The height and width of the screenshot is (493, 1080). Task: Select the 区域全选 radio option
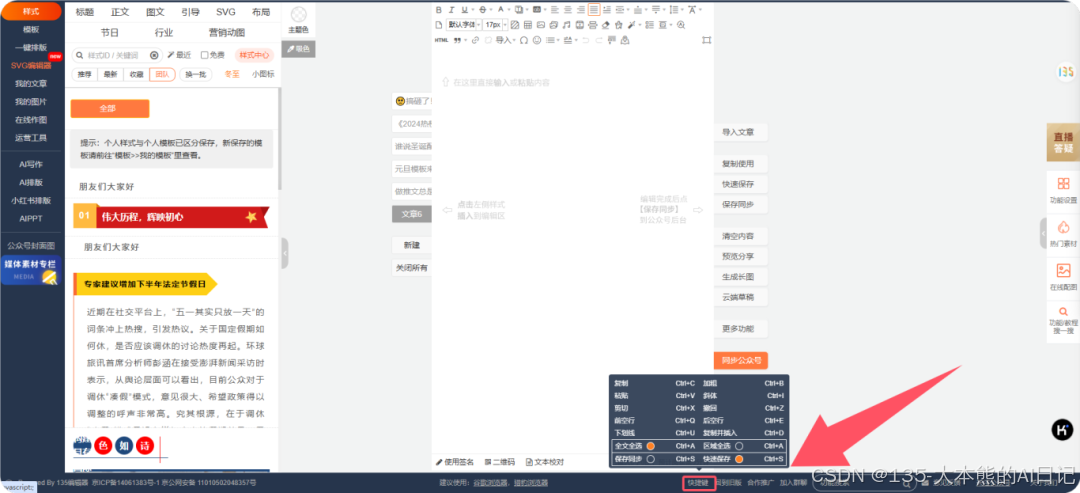(739, 446)
